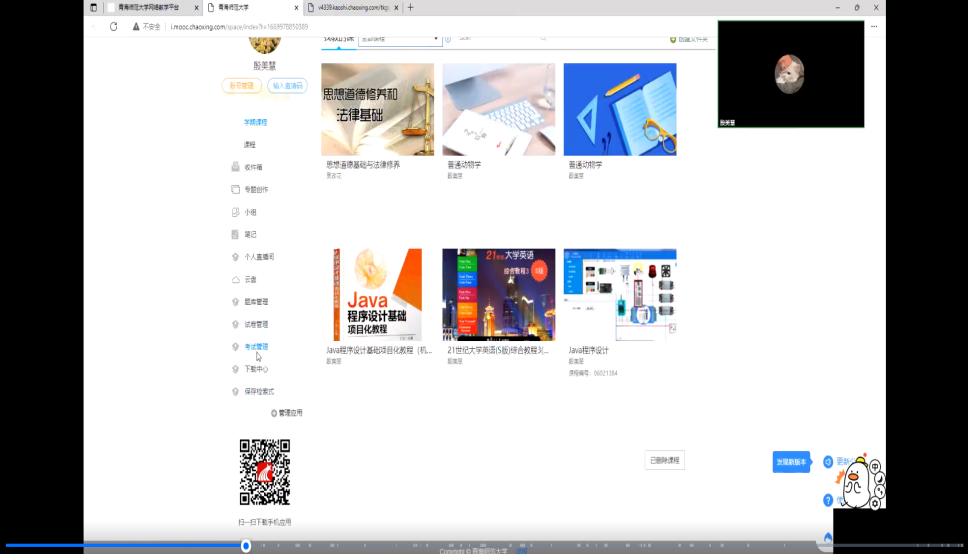Image resolution: width=968 pixels, height=554 pixels.
Task: Click the 思想道德修养和法律基础 course cover
Action: click(377, 109)
